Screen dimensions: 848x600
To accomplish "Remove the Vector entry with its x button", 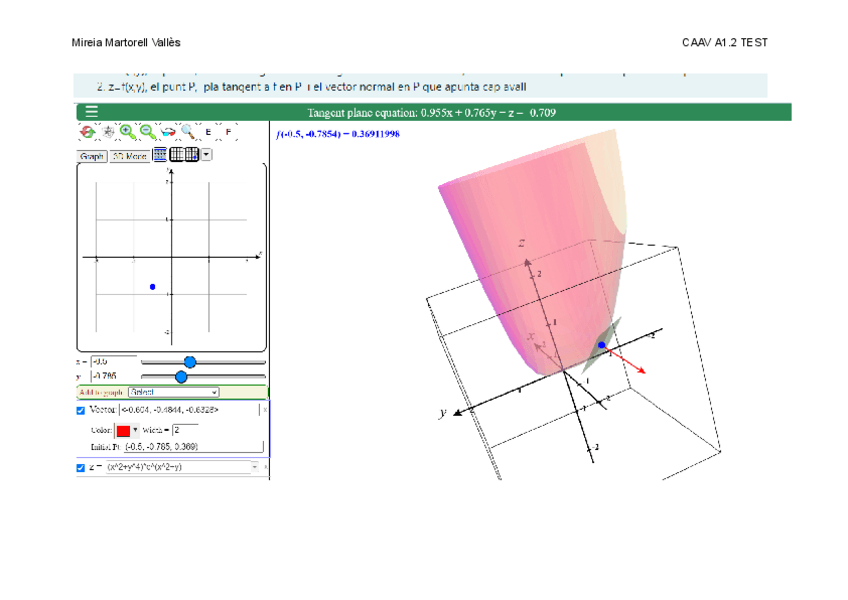I will point(264,410).
